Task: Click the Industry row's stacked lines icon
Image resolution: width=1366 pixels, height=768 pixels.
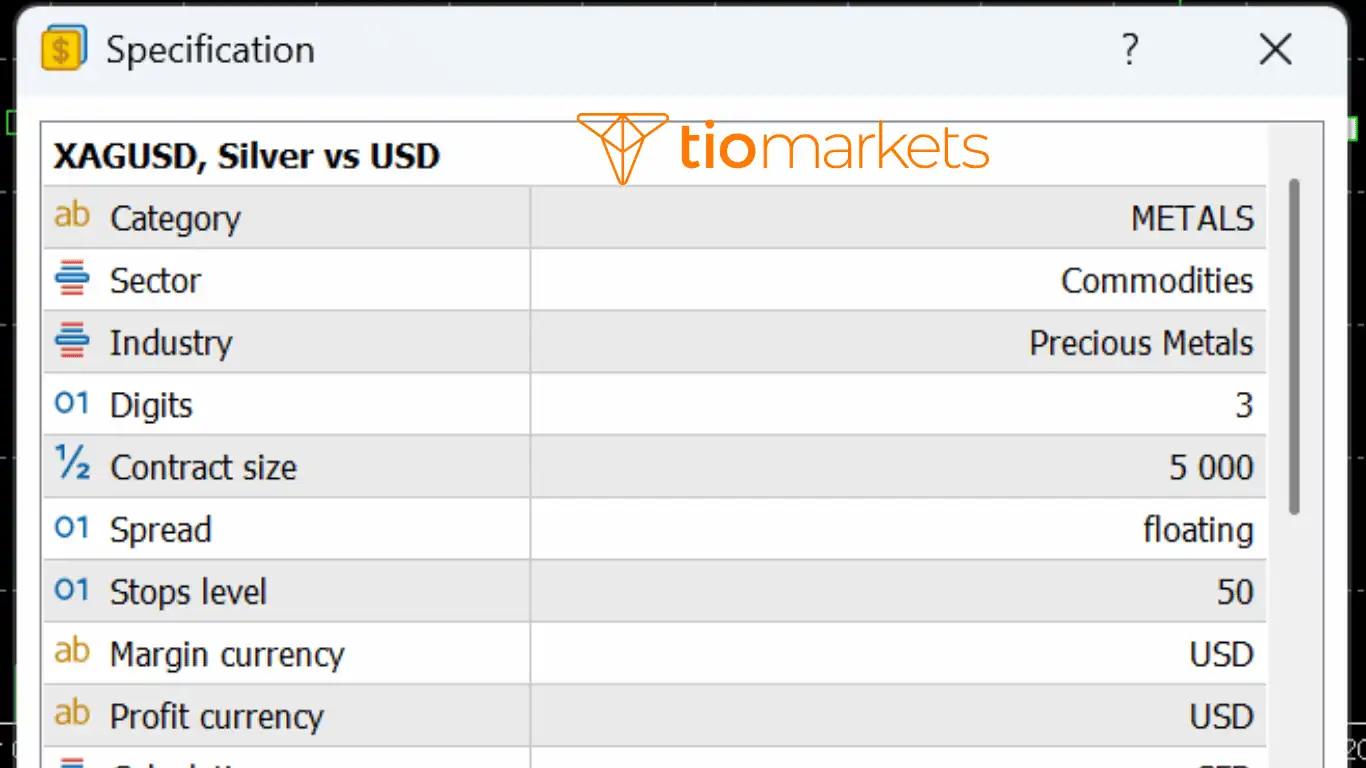Action: point(70,341)
